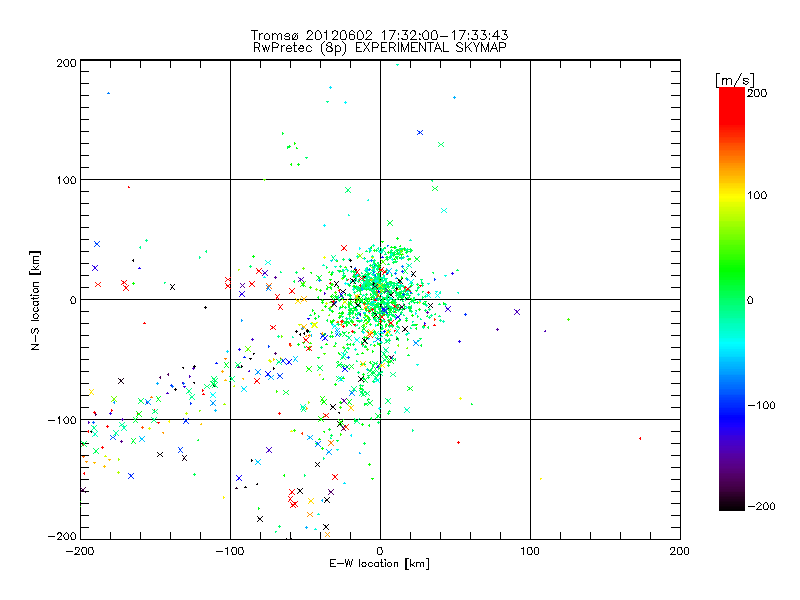Screen dimensions: 800x600
Task: Click the plot origin at the center crosshair
Action: 380,299
